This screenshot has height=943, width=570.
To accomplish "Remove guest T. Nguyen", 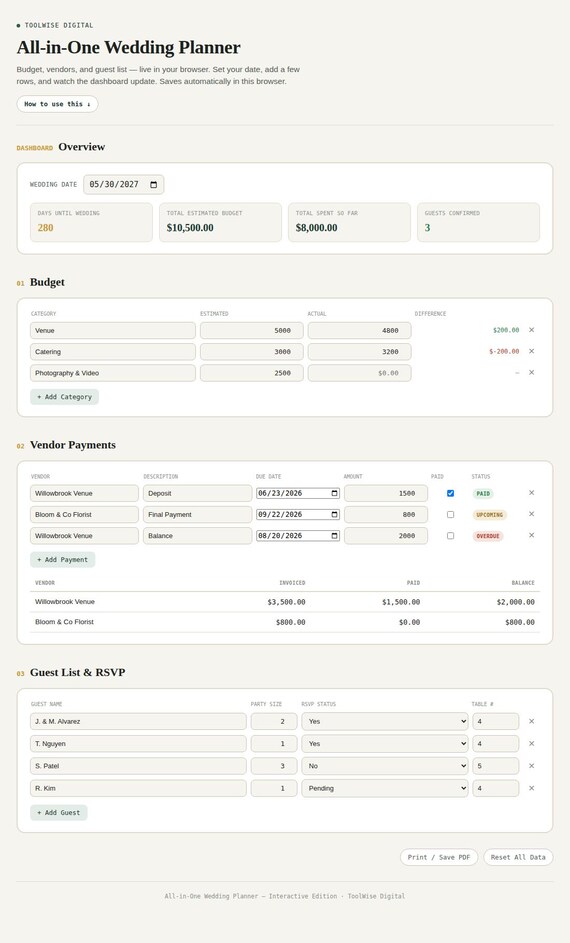I will (x=532, y=743).
